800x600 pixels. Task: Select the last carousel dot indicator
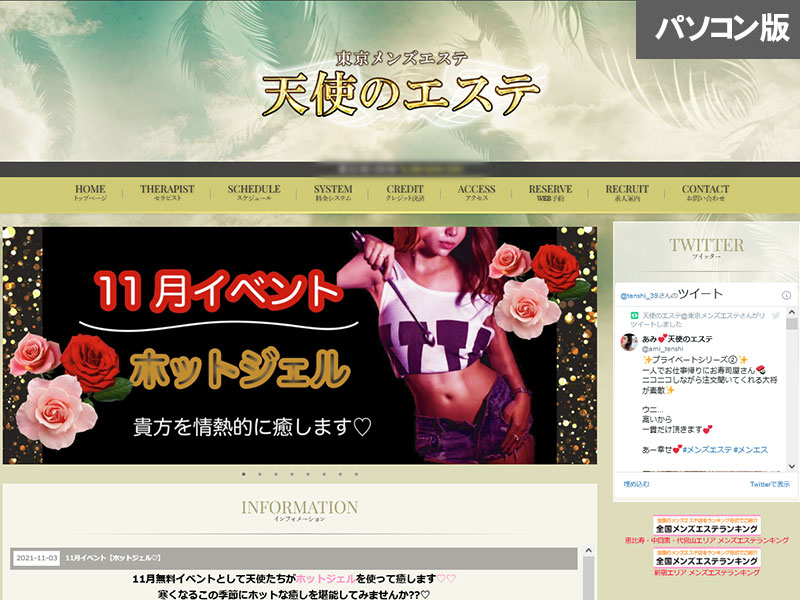355,474
